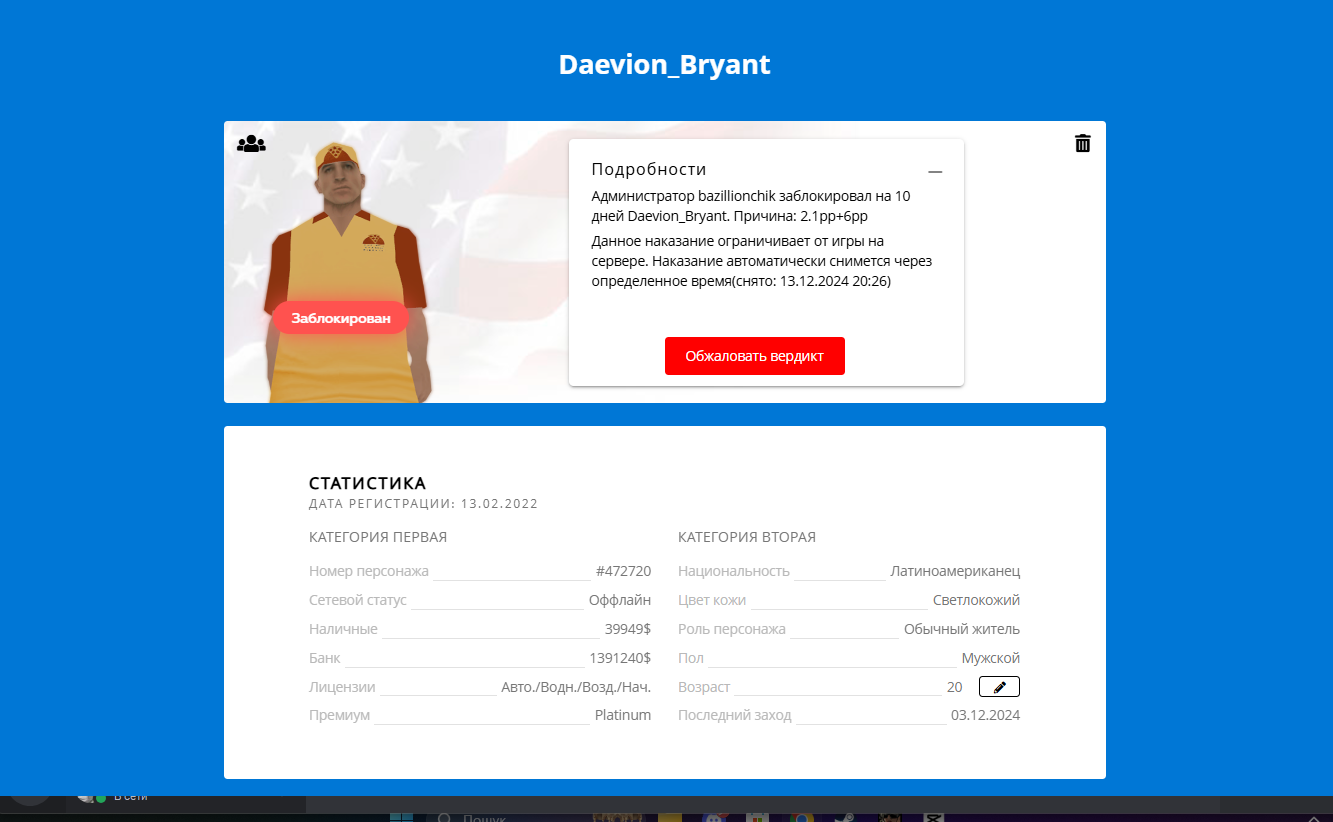Viewport: 1333px width, 822px height.
Task: Select the bank balance 1391240$
Action: [620, 659]
